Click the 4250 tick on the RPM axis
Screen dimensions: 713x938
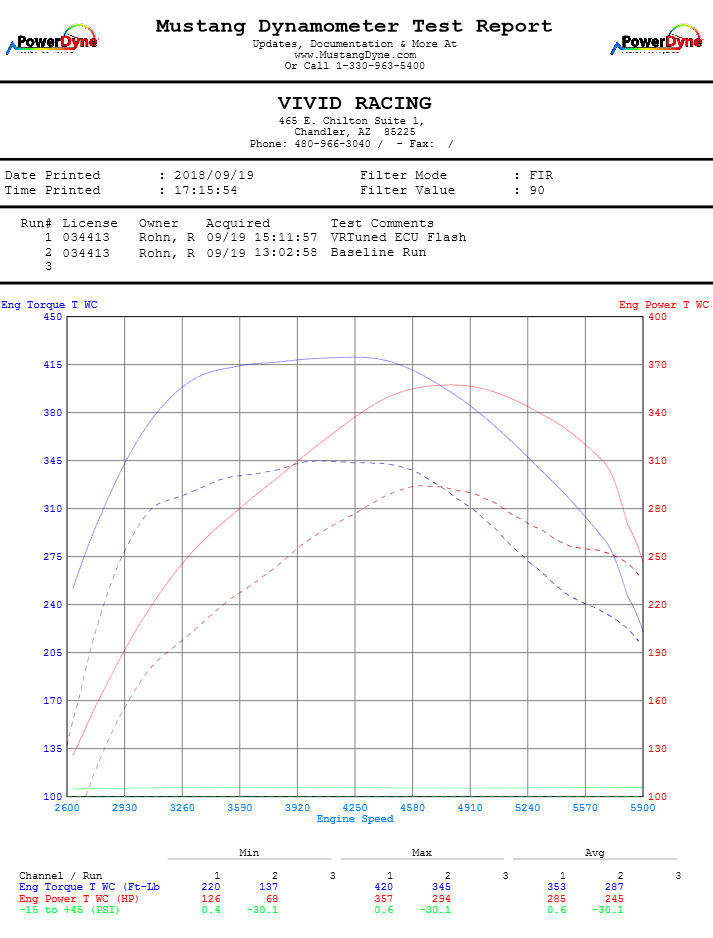point(355,808)
